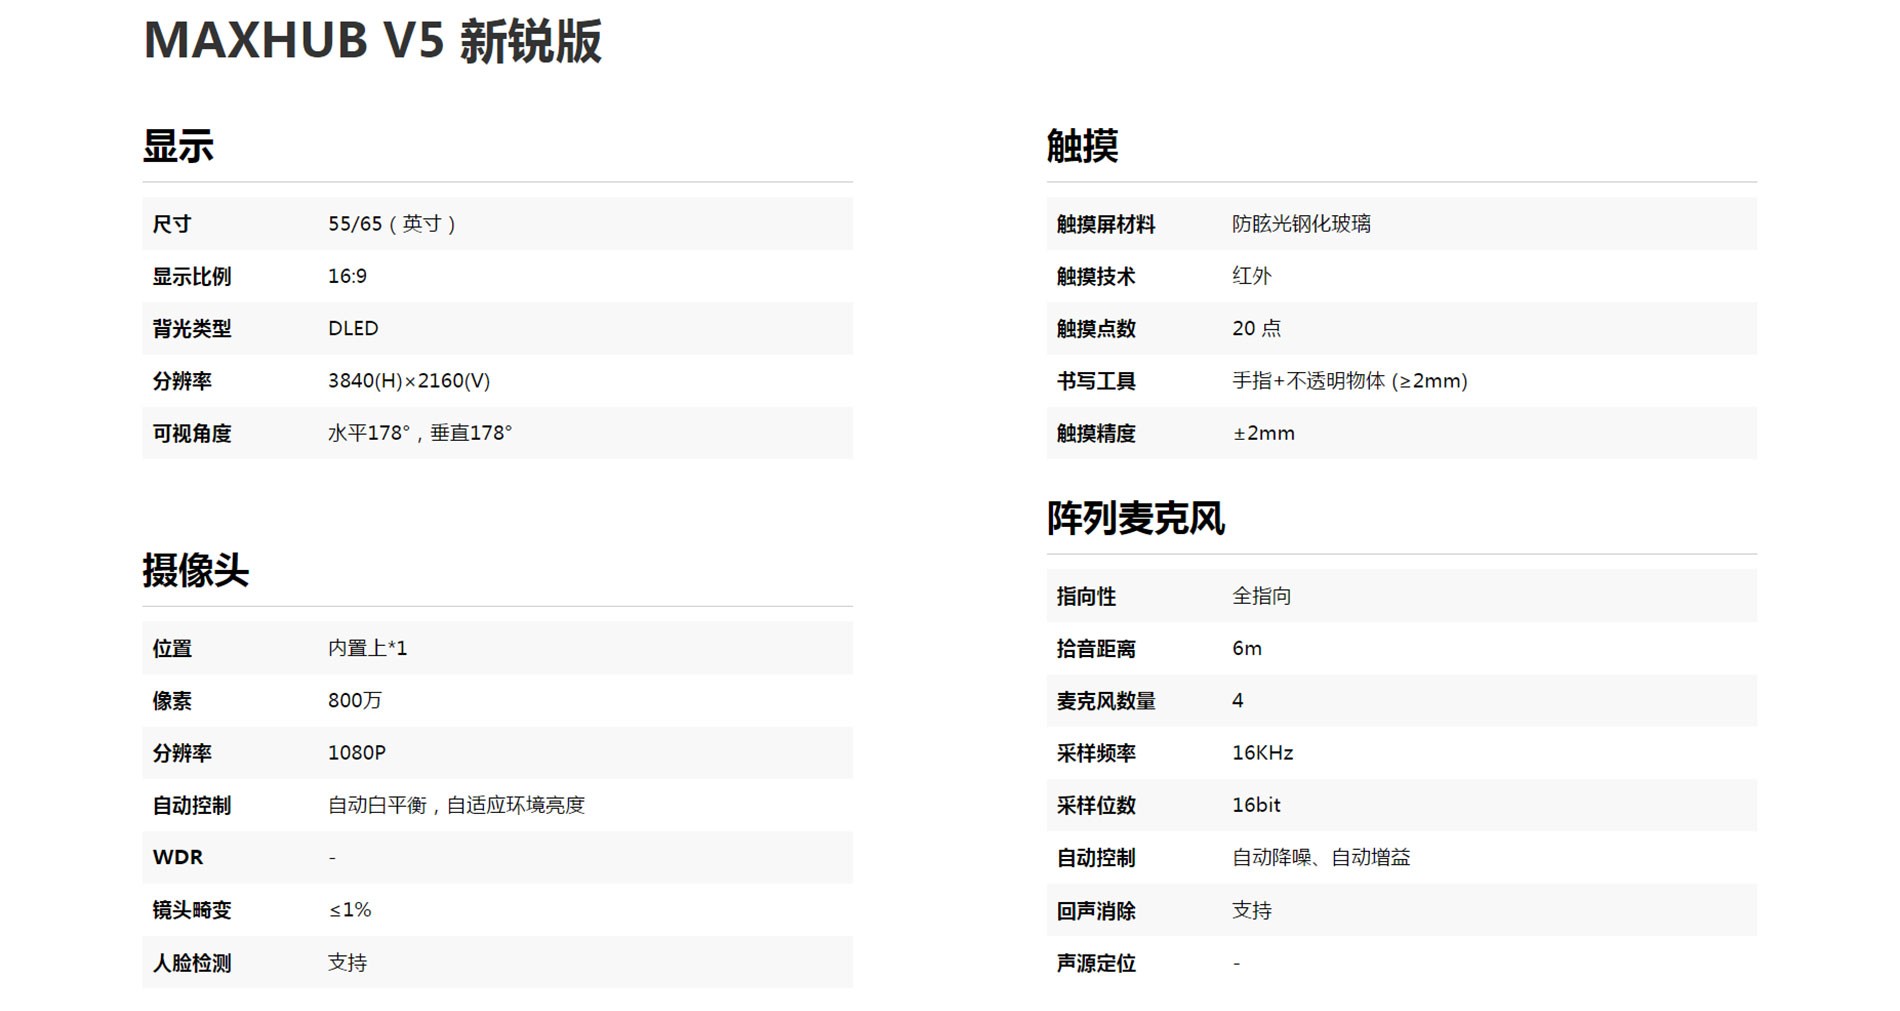This screenshot has height=1011, width=1900.
Task: Select the '自动降噪、自动增益' value
Action: [1321, 857]
